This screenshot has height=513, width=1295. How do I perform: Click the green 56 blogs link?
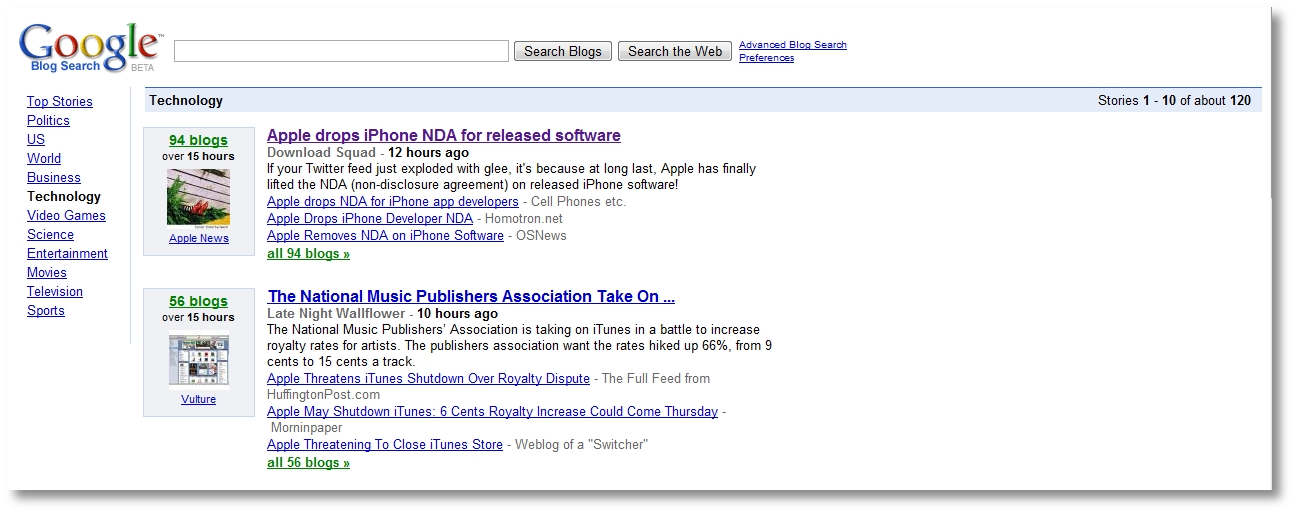click(198, 301)
